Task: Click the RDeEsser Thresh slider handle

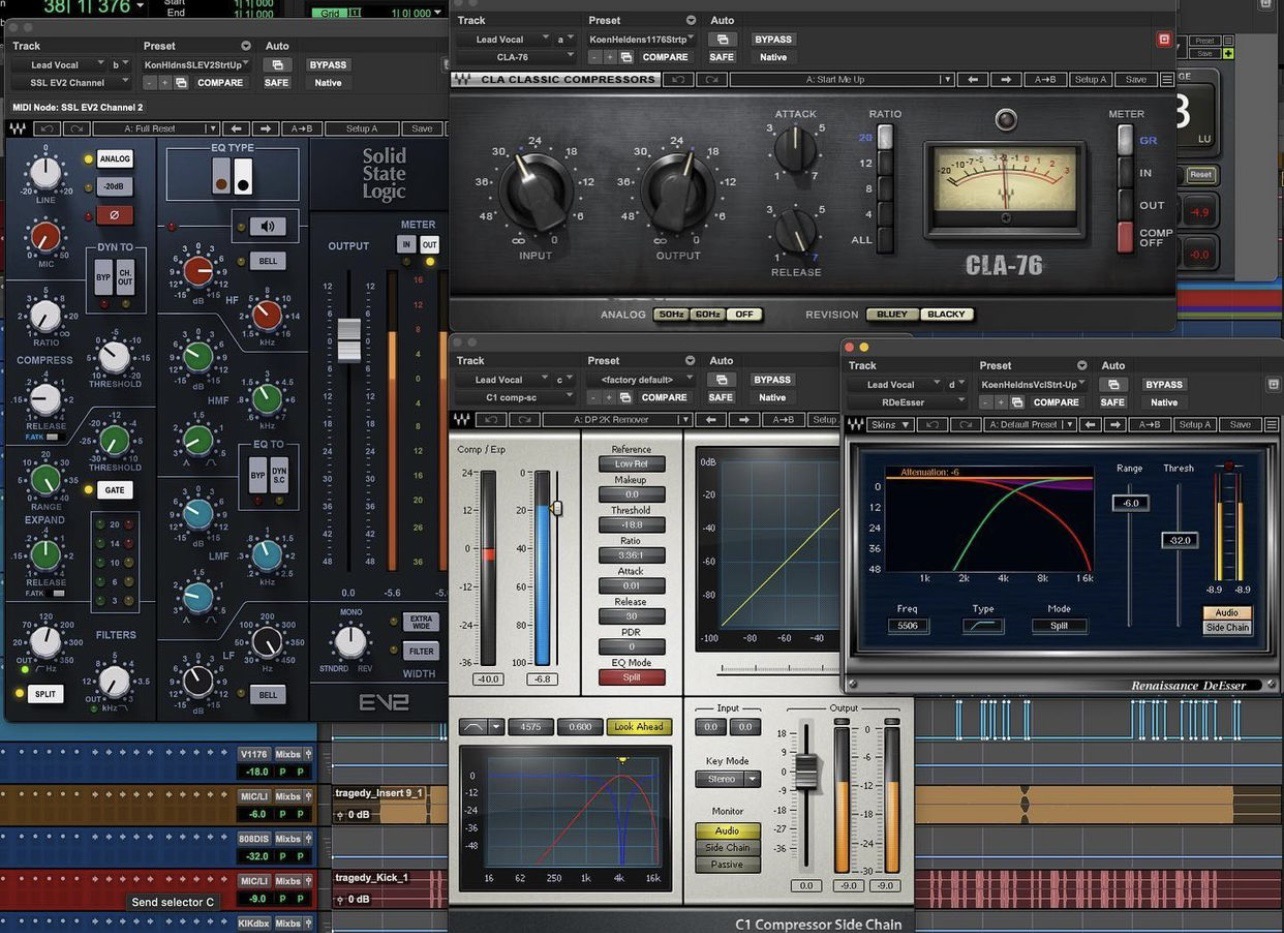Action: tap(1179, 540)
